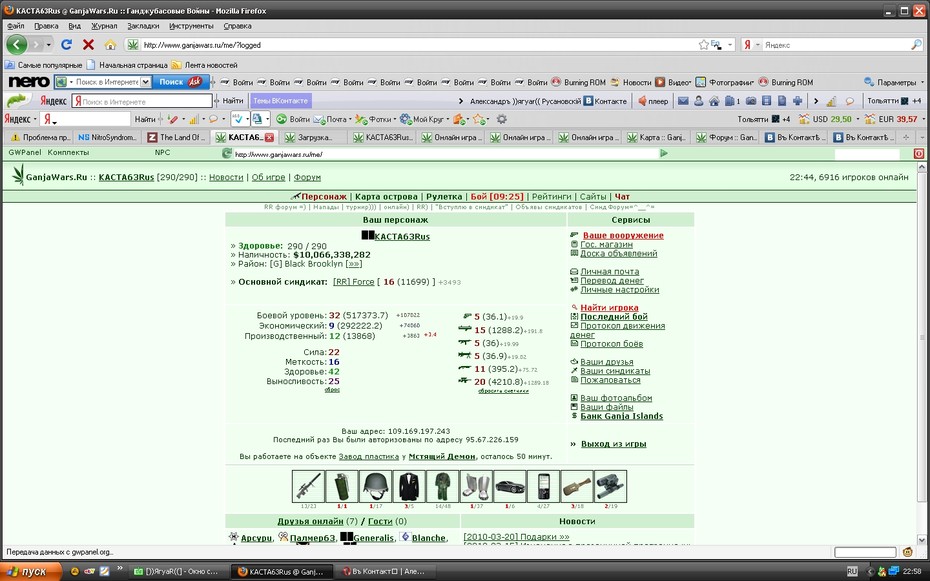Click the RU language indicator in system tray
The height and width of the screenshot is (581, 930).
[x=852, y=572]
